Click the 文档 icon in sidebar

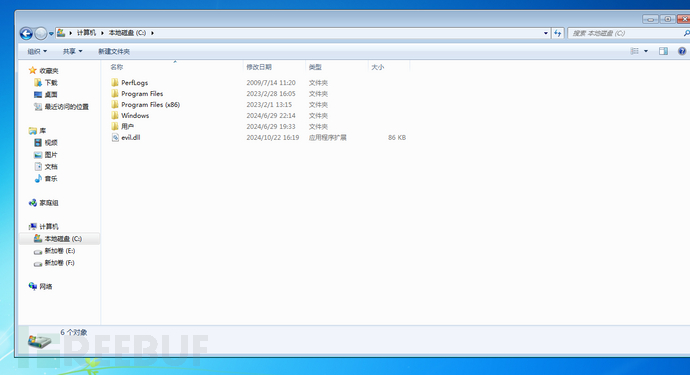[x=38, y=166]
